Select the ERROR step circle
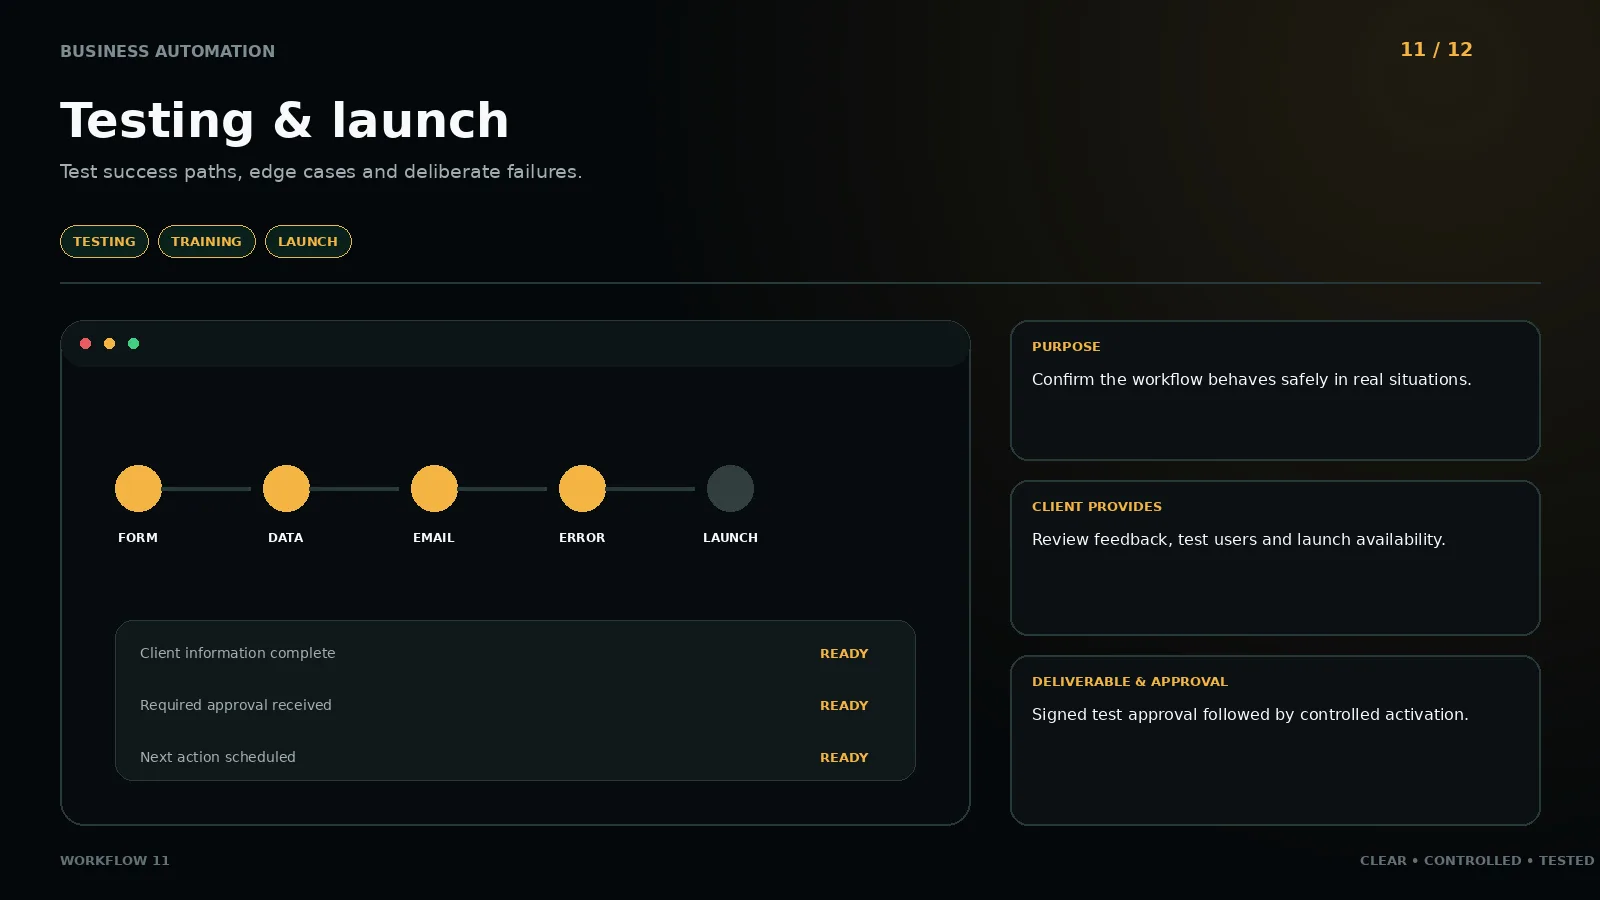Screen dimensions: 1600x900 click(x=582, y=489)
